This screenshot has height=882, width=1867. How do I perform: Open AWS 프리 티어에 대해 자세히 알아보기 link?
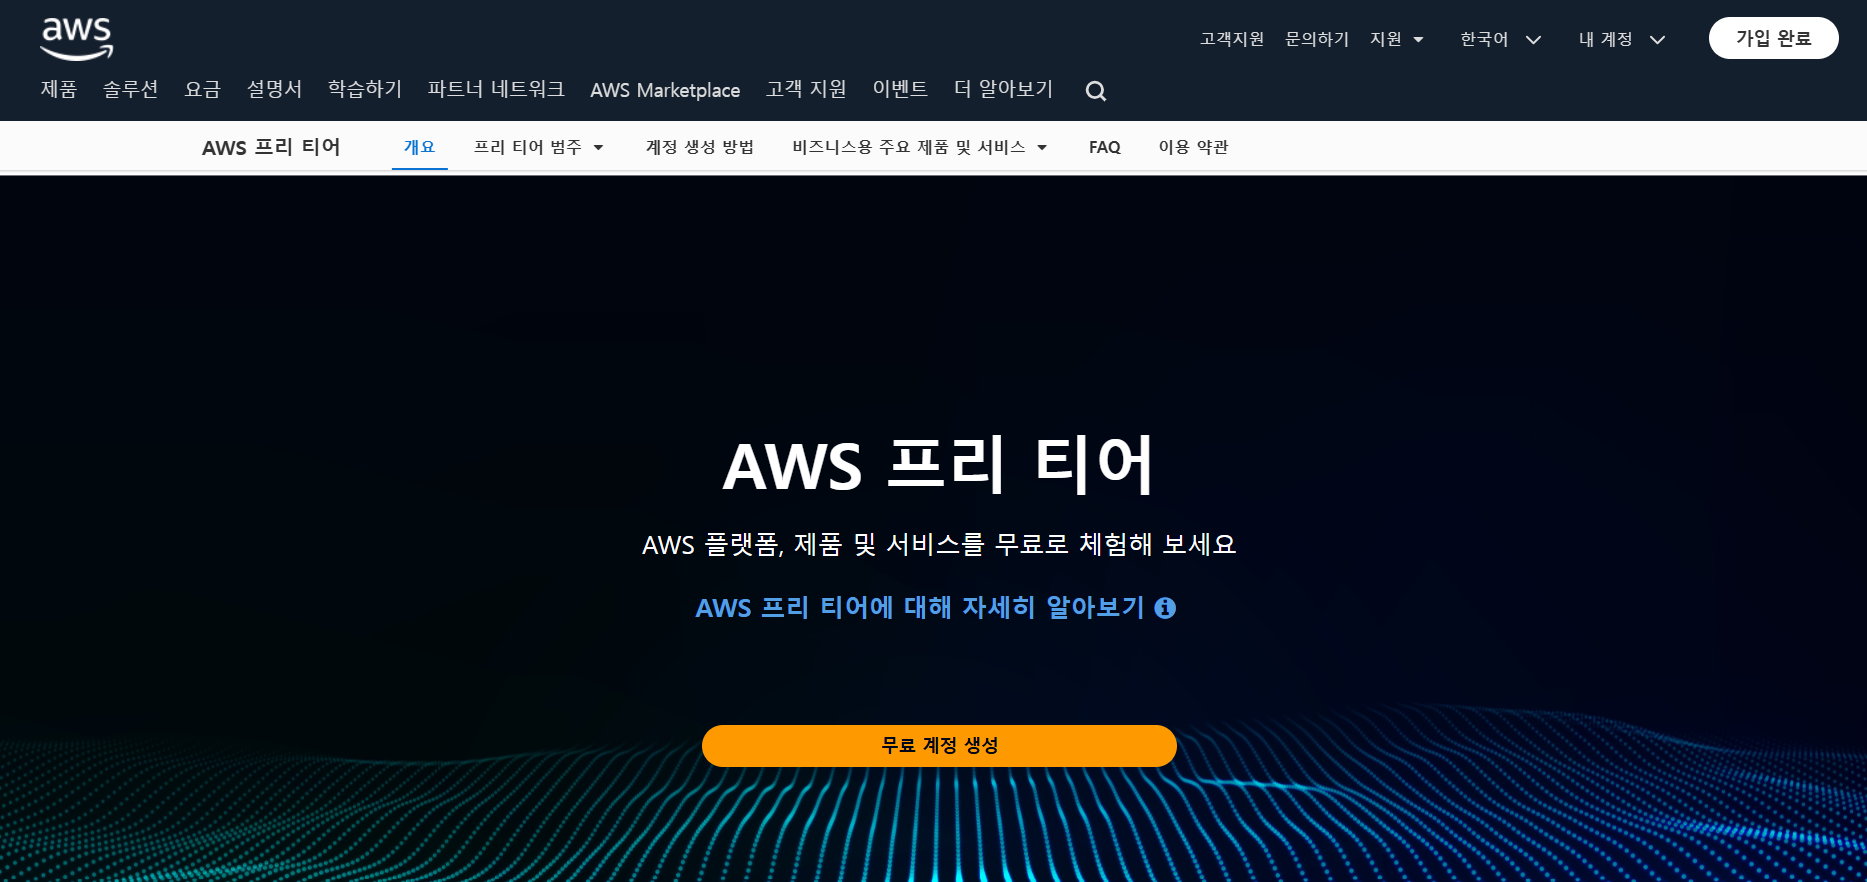(x=919, y=608)
